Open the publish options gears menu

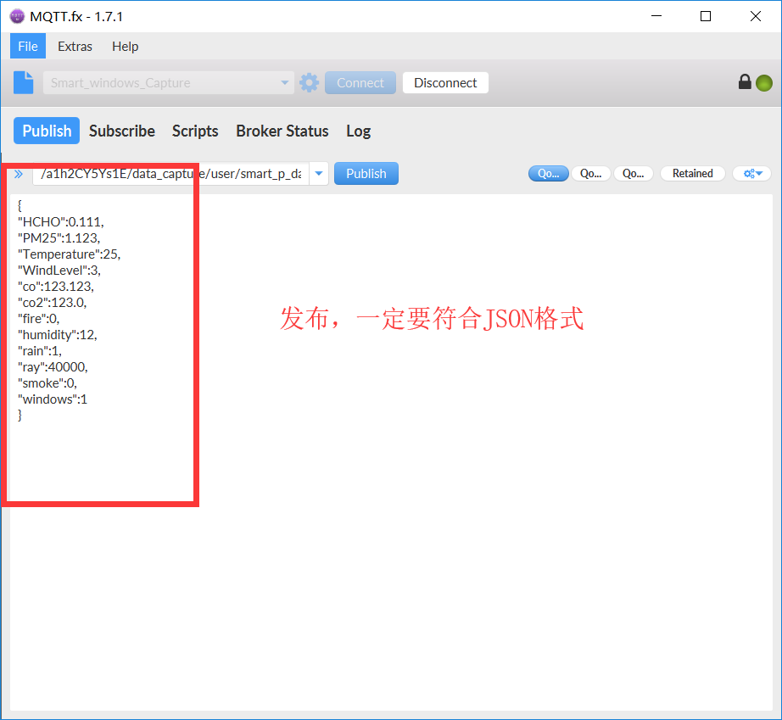click(752, 174)
